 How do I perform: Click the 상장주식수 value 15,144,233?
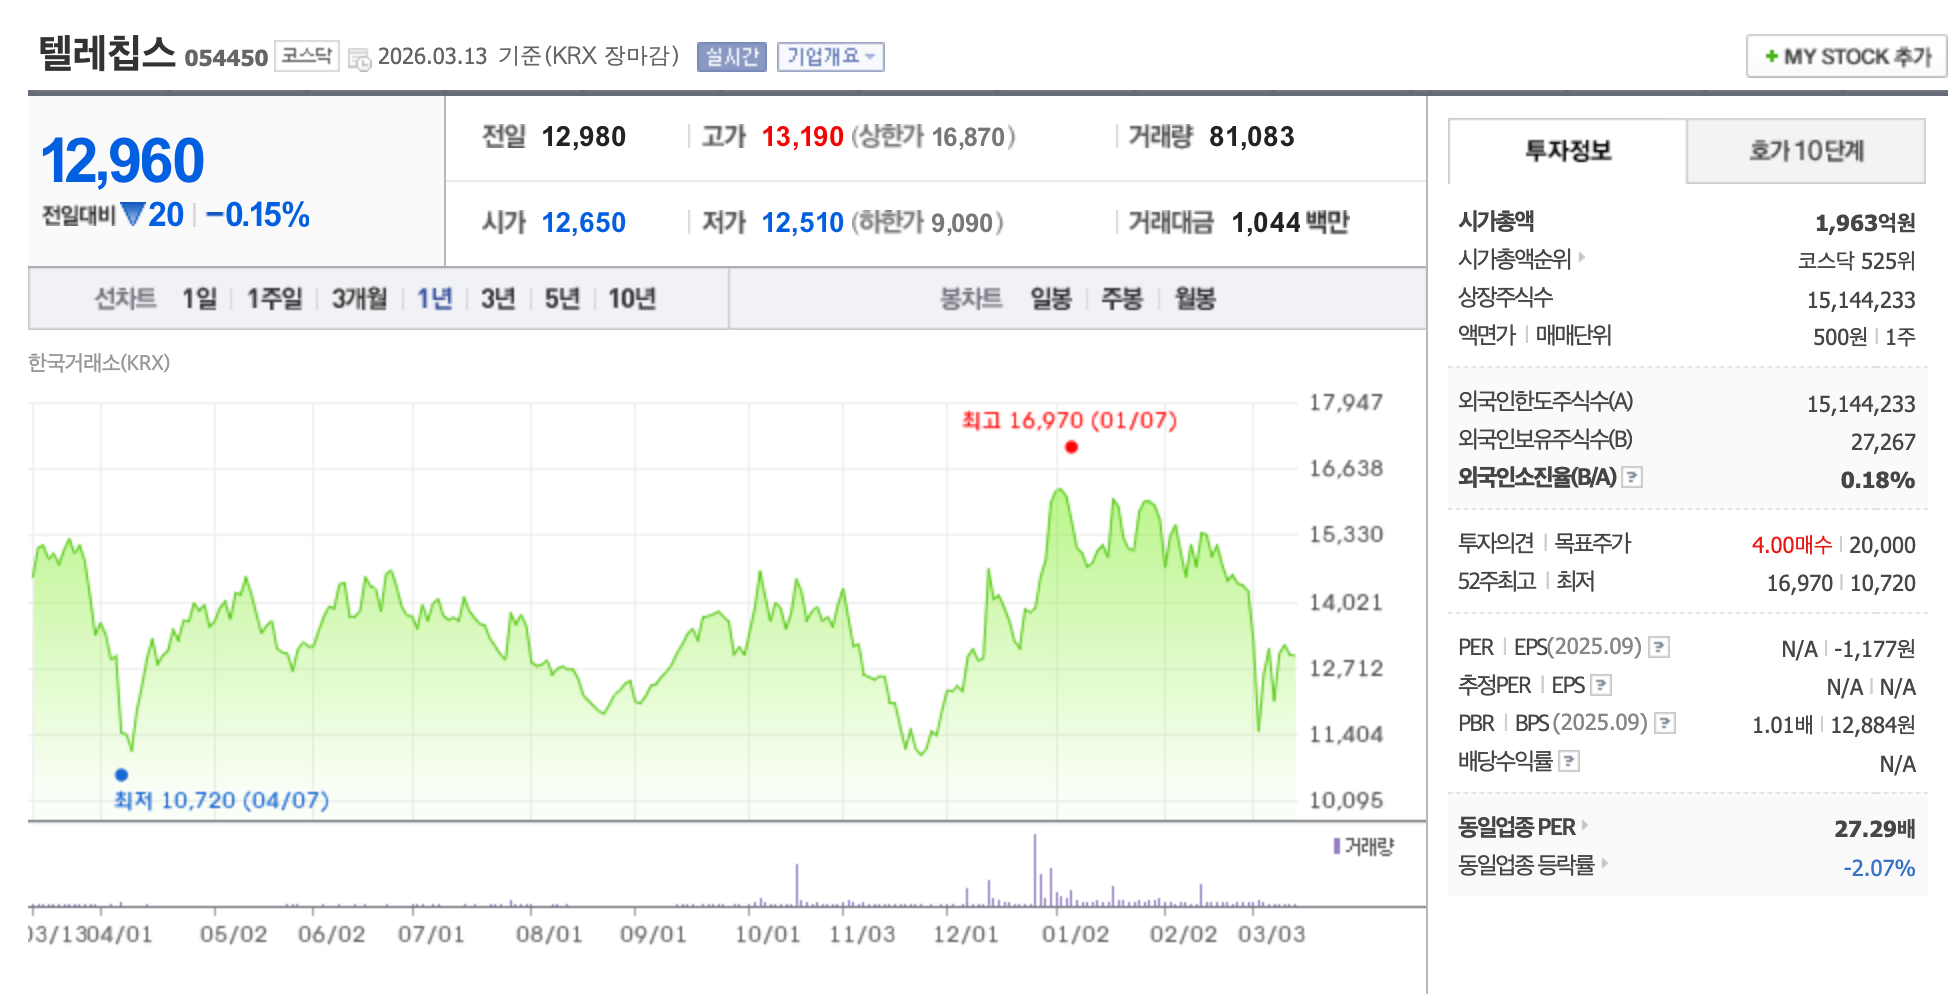tap(1861, 300)
